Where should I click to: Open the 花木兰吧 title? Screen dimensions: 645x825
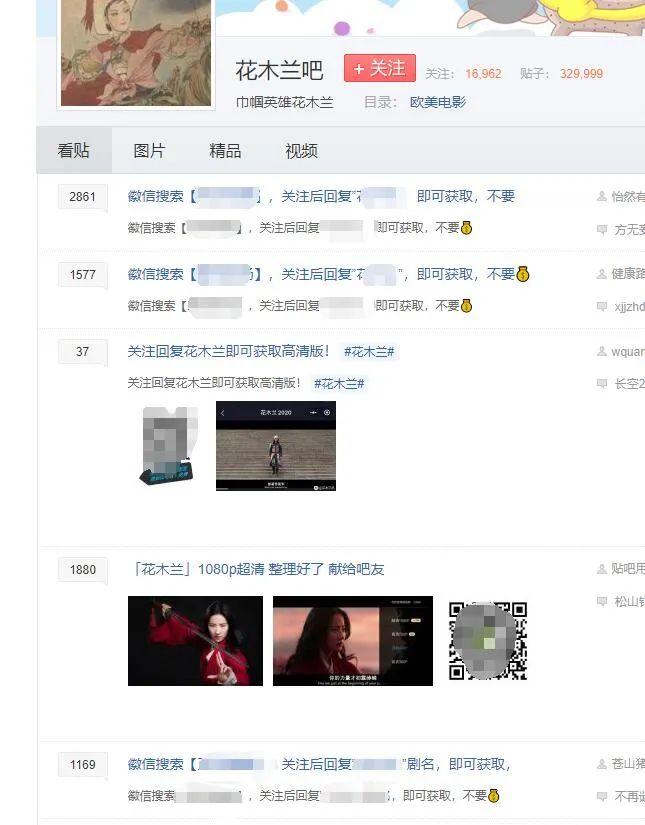279,71
